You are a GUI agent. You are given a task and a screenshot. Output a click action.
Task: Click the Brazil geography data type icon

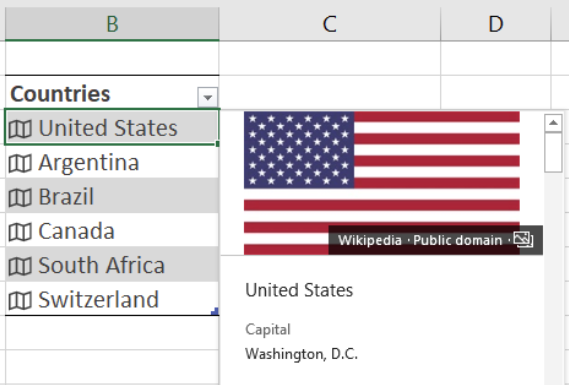click(20, 198)
